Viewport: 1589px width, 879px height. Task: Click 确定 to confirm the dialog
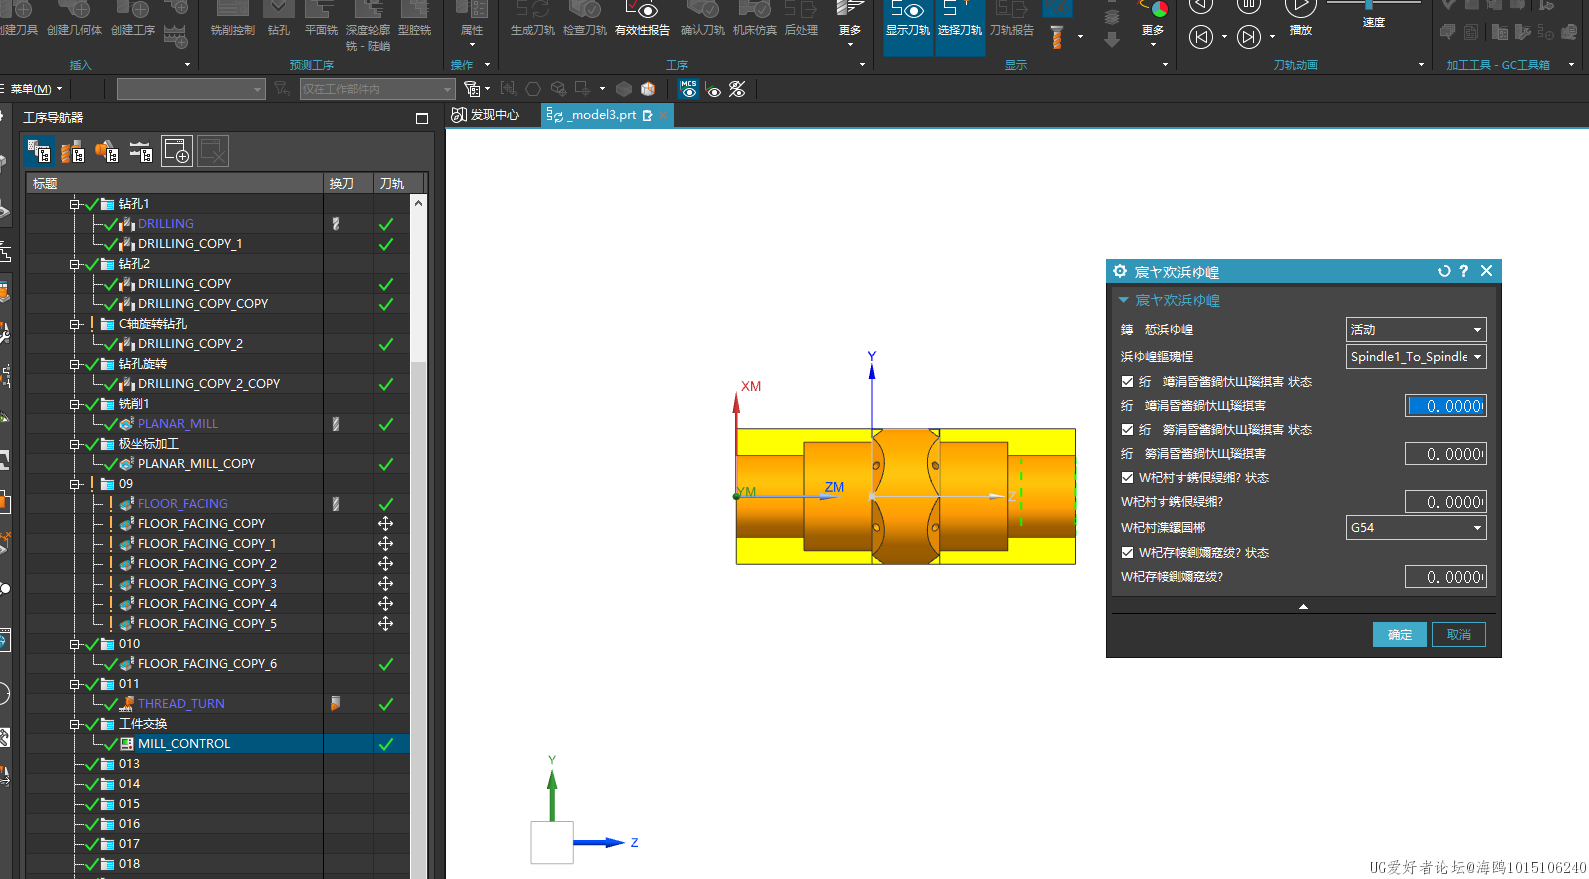tap(1400, 635)
